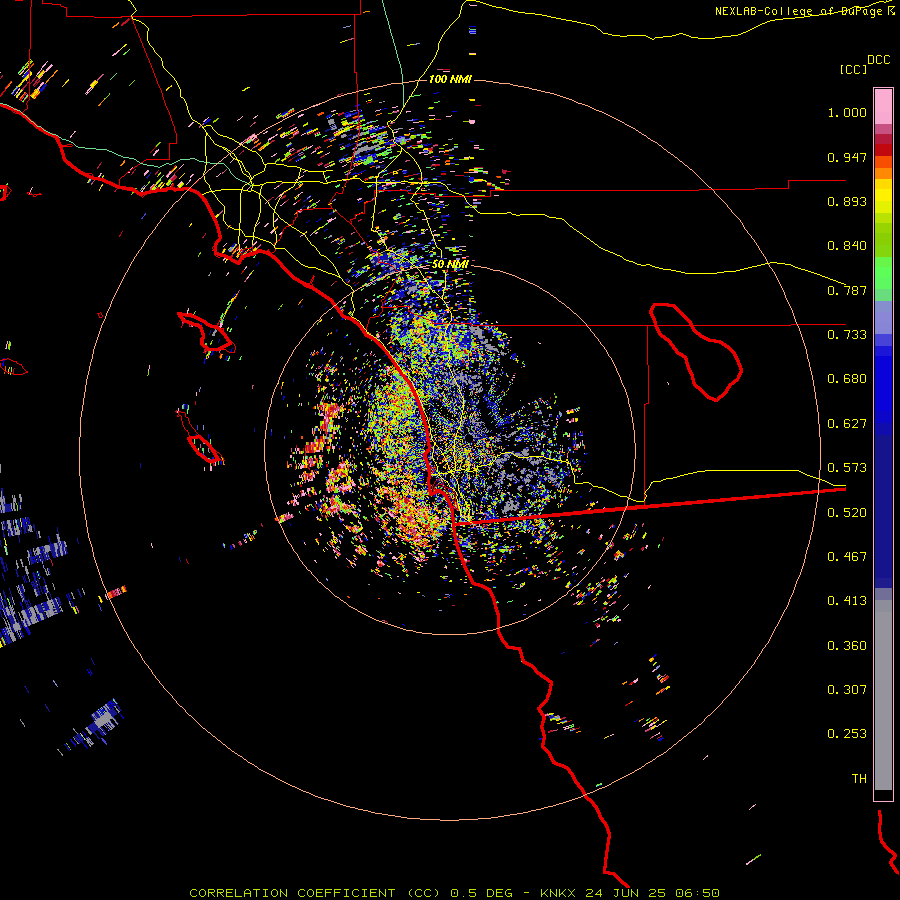Select the 0.787 scale value
Screen dimensions: 900x900
click(847, 290)
